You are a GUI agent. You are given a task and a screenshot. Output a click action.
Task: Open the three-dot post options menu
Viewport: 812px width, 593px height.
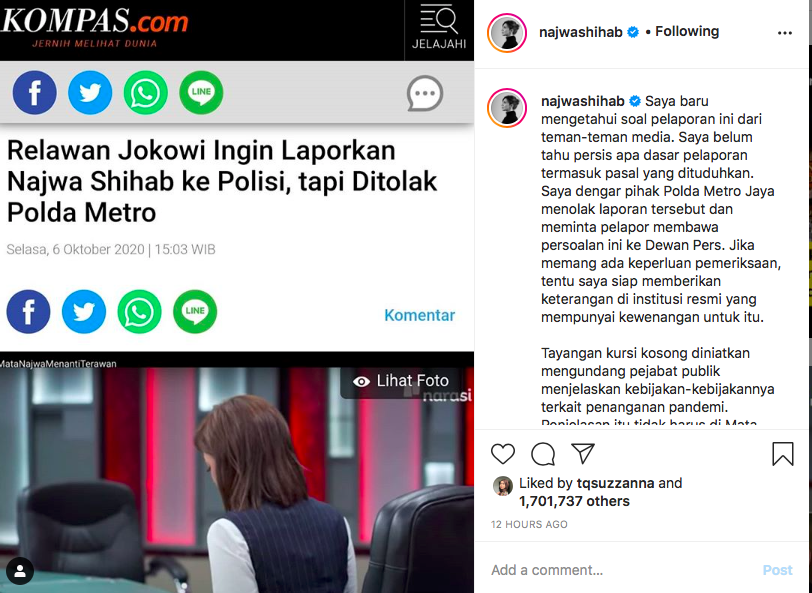[785, 33]
